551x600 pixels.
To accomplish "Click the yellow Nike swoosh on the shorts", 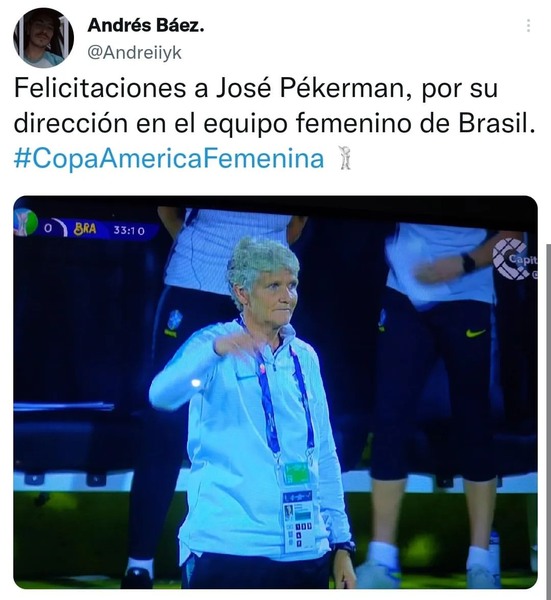I will (x=476, y=333).
